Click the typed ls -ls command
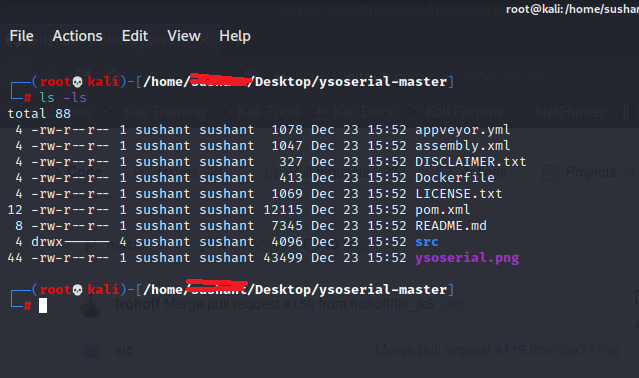Image resolution: width=639 pixels, height=378 pixels. (x=63, y=98)
